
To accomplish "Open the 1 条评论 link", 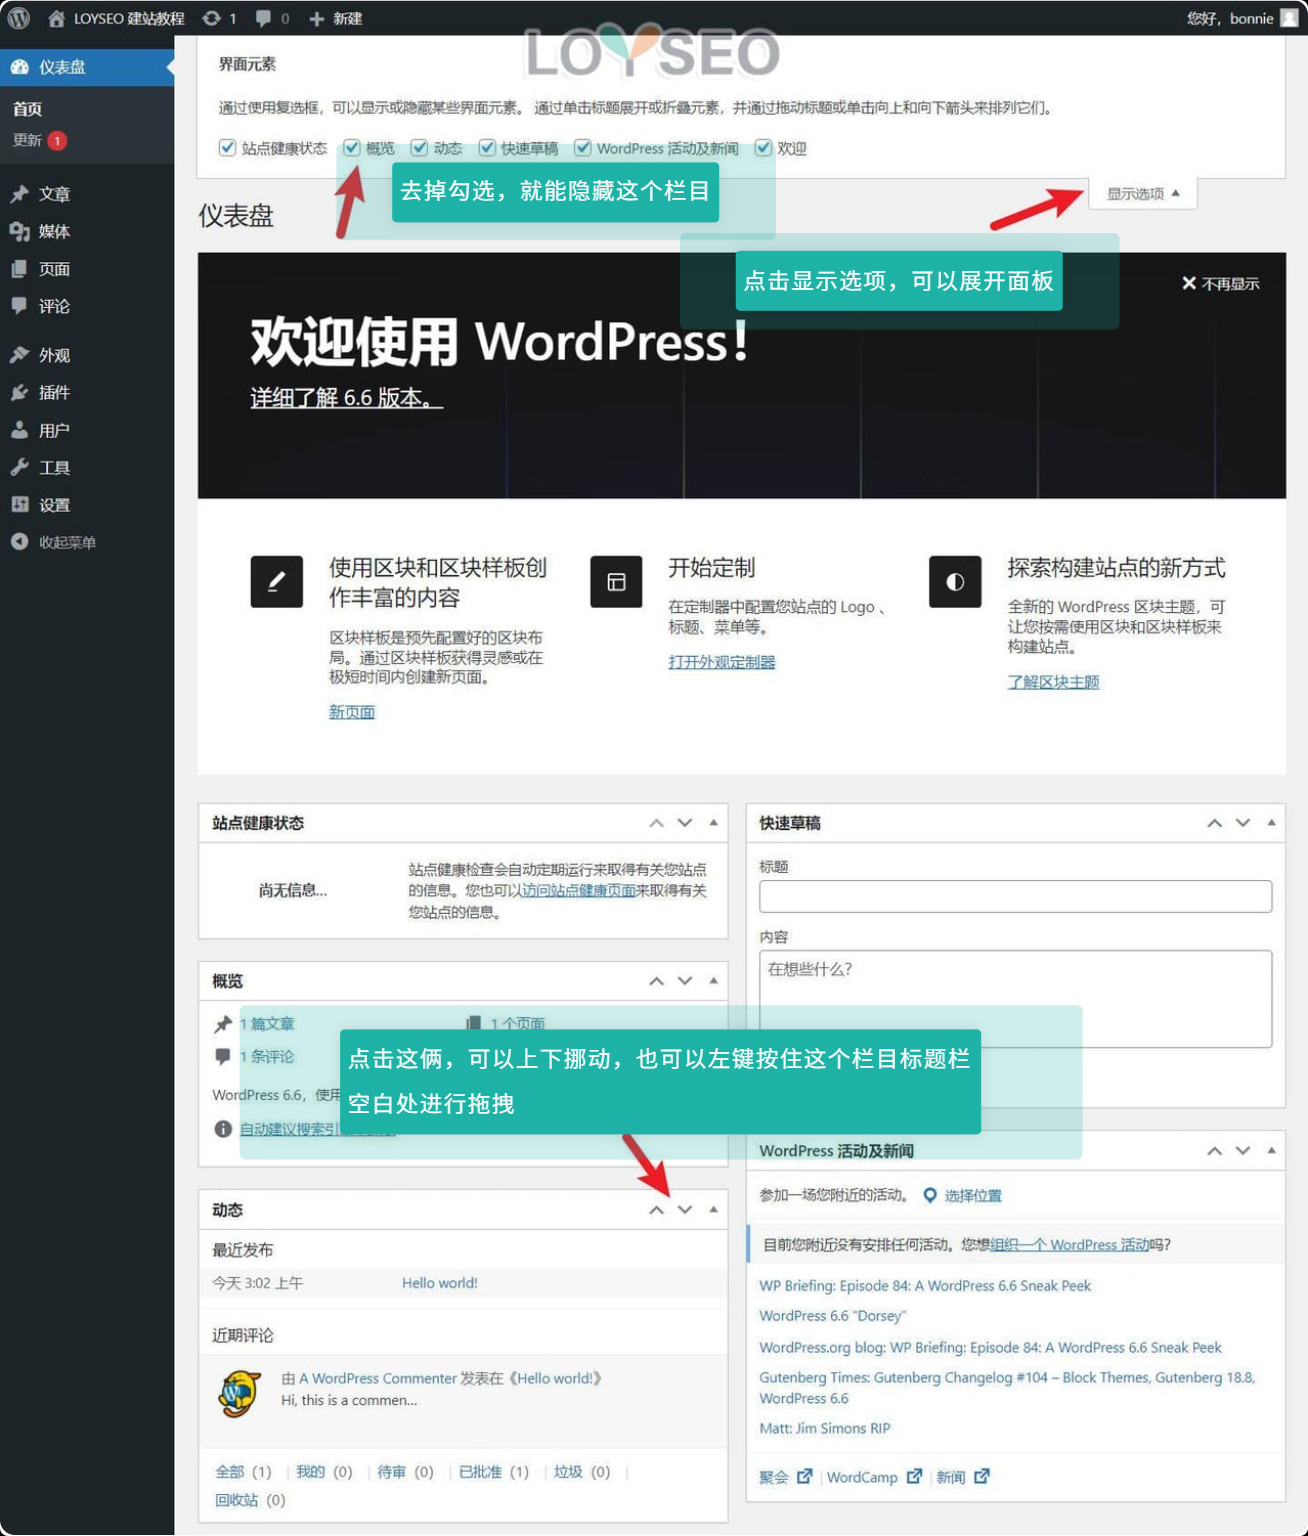I will tap(267, 1057).
